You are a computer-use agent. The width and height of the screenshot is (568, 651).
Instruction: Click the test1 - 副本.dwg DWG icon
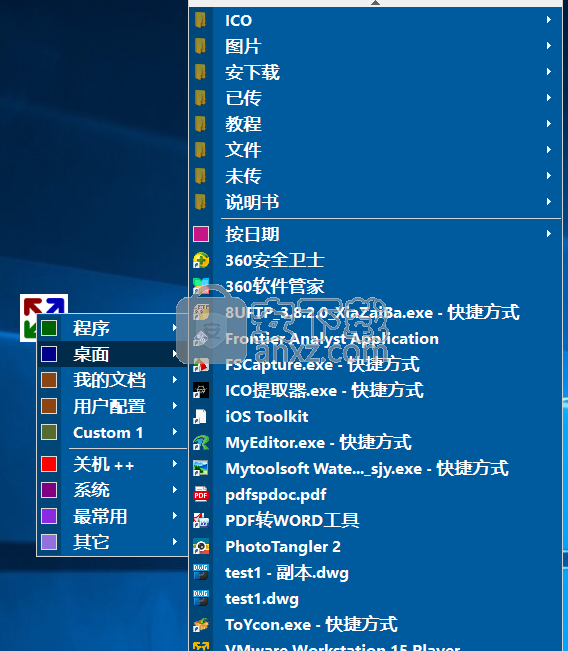tap(201, 573)
